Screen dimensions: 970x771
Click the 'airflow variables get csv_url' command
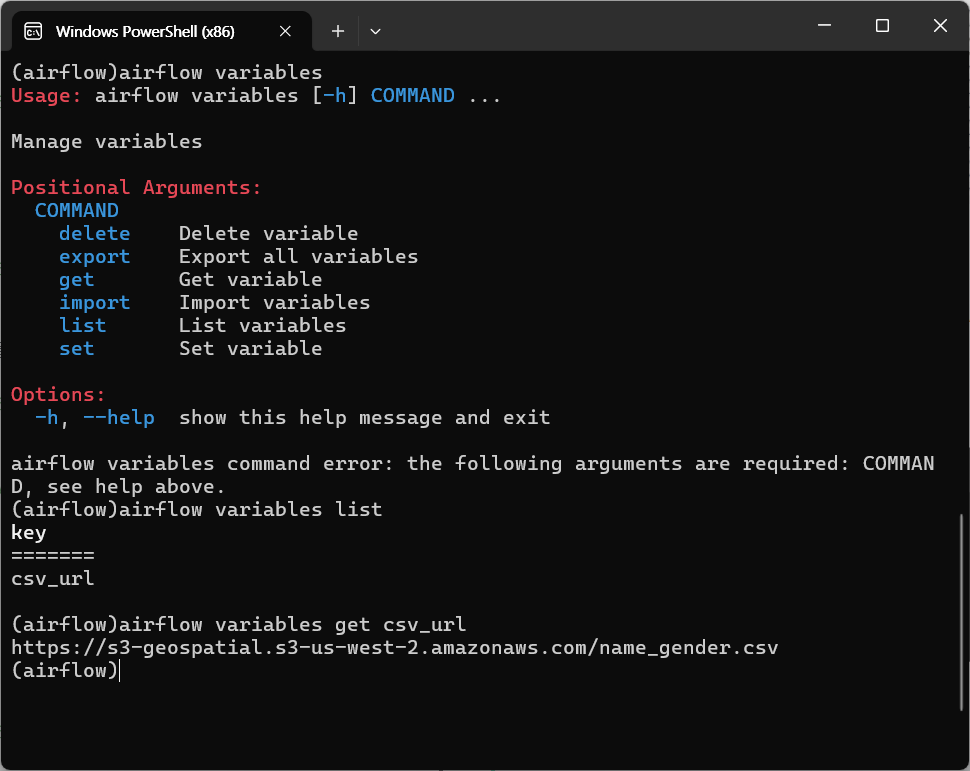tap(239, 625)
